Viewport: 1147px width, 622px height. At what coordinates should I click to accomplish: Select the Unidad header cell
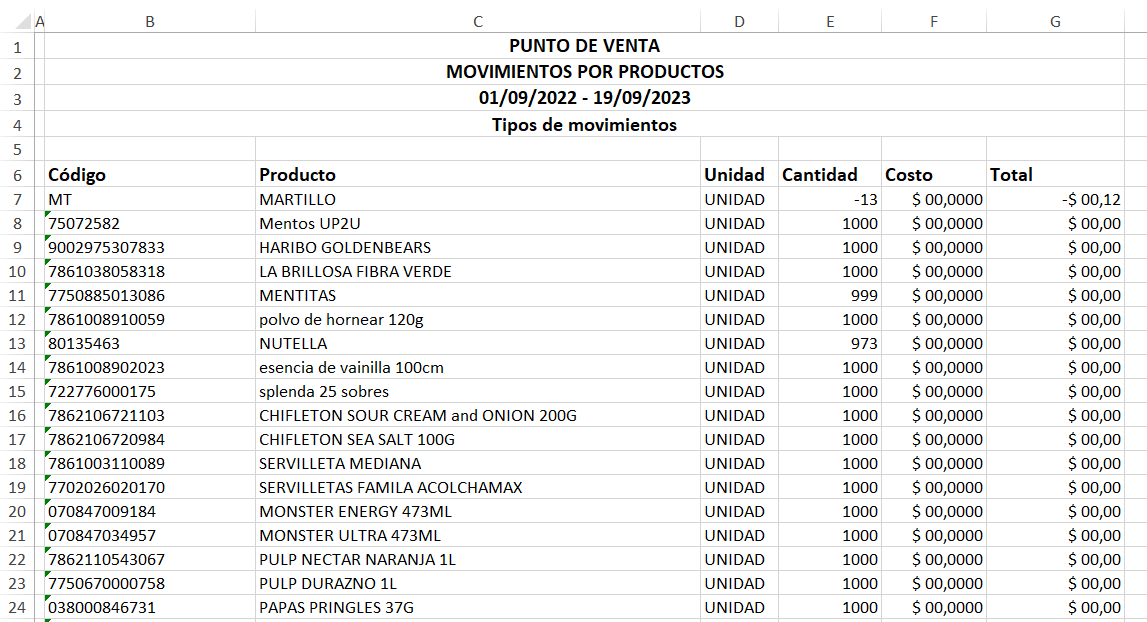coord(740,174)
